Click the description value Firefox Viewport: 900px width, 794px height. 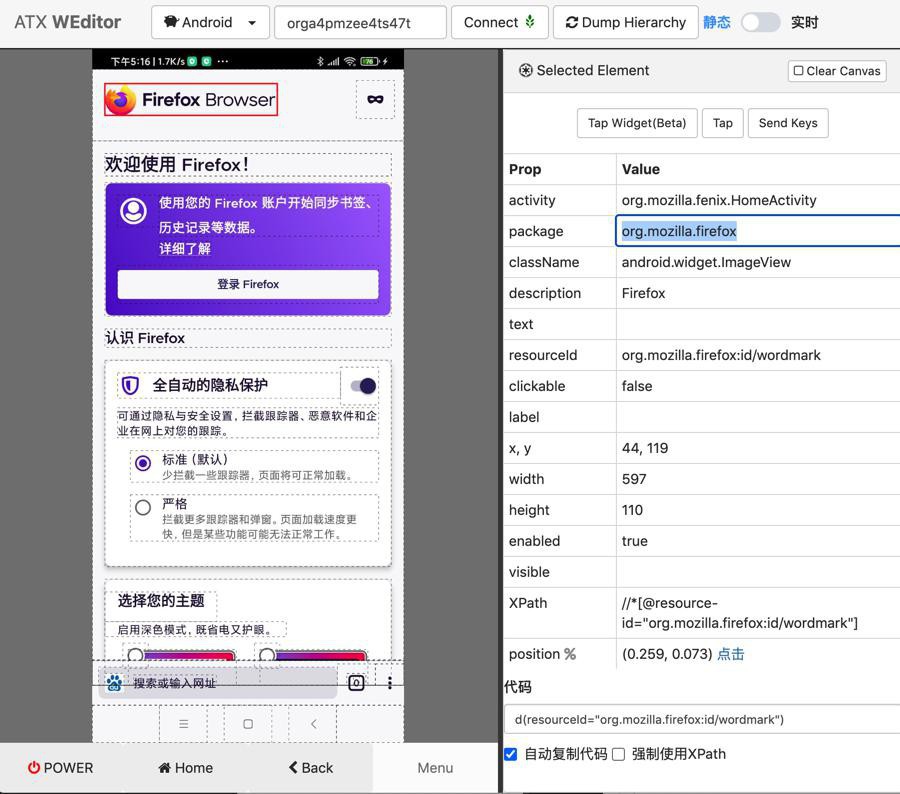click(643, 293)
